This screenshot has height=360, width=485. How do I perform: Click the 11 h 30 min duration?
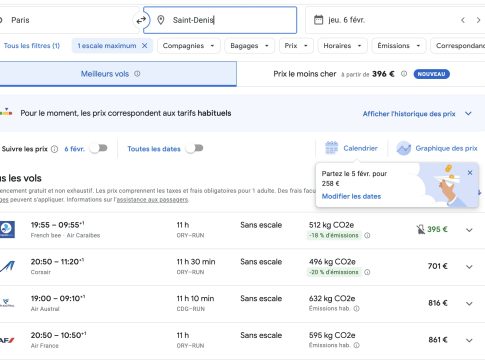(x=196, y=262)
